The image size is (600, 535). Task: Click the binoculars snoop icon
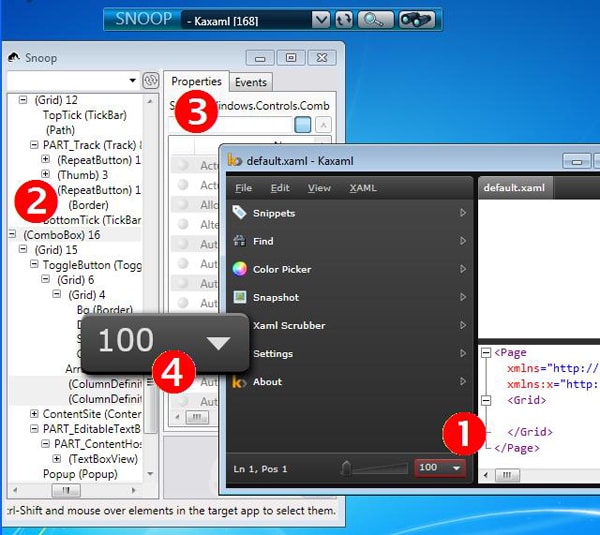tap(417, 20)
